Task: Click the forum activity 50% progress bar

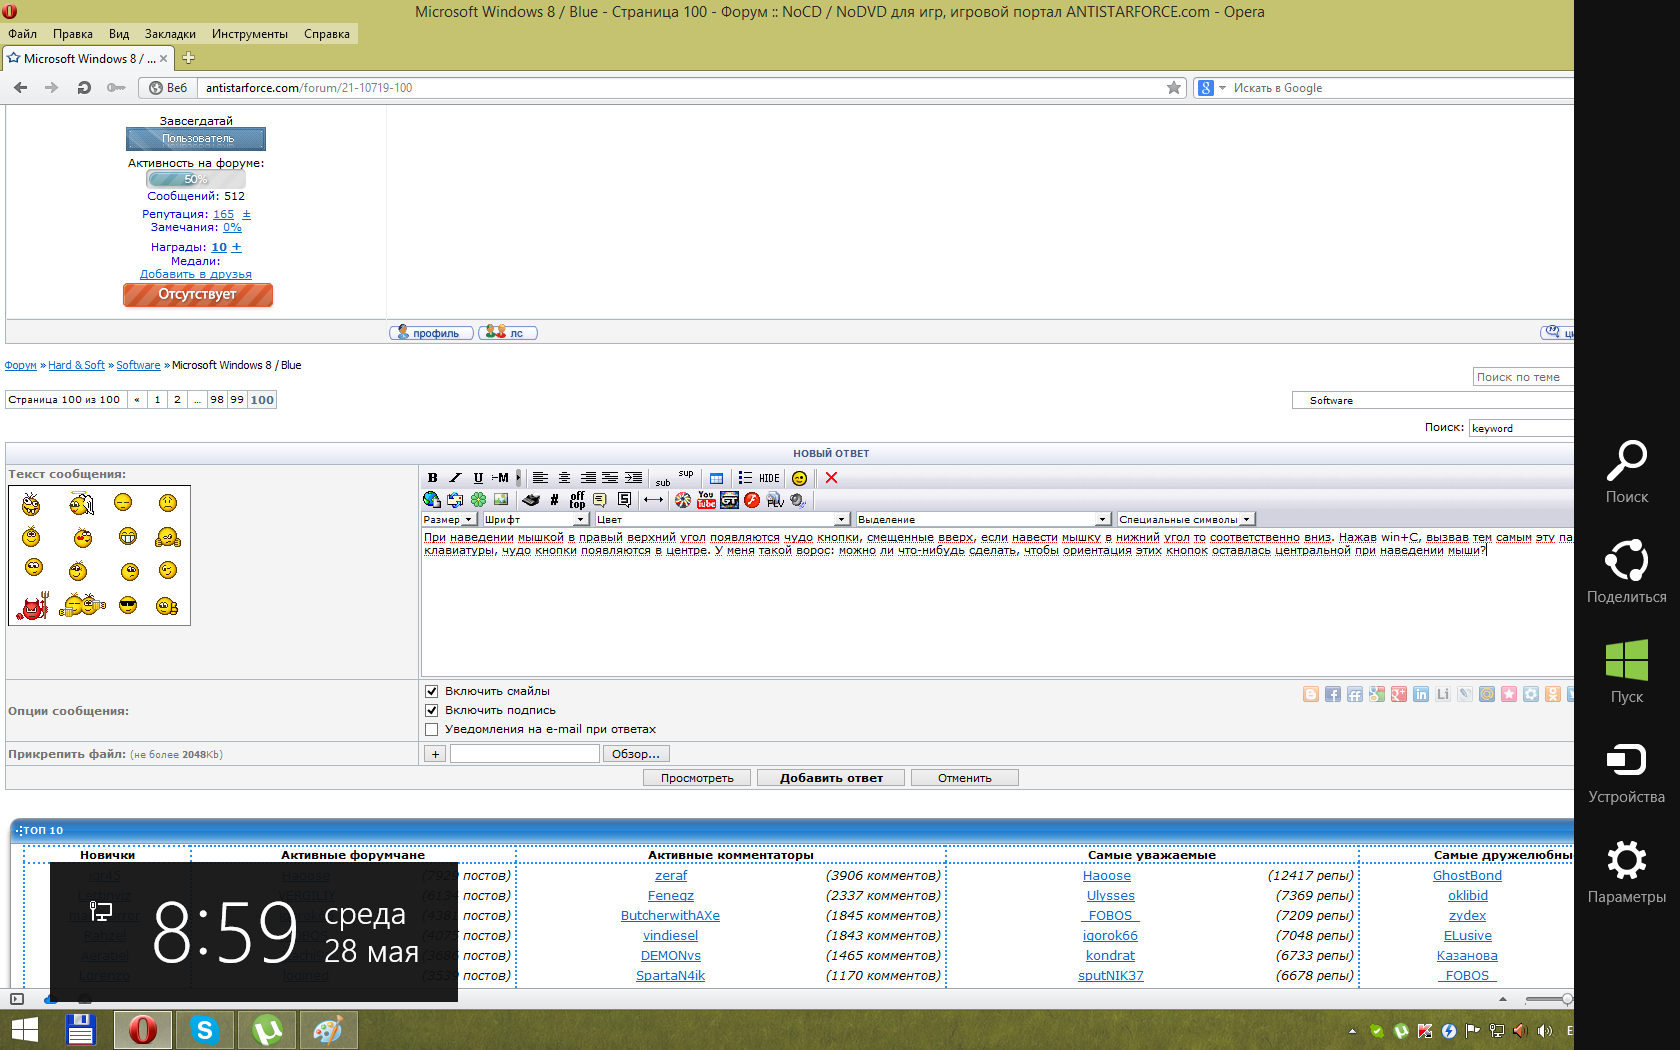Action: coord(196,179)
